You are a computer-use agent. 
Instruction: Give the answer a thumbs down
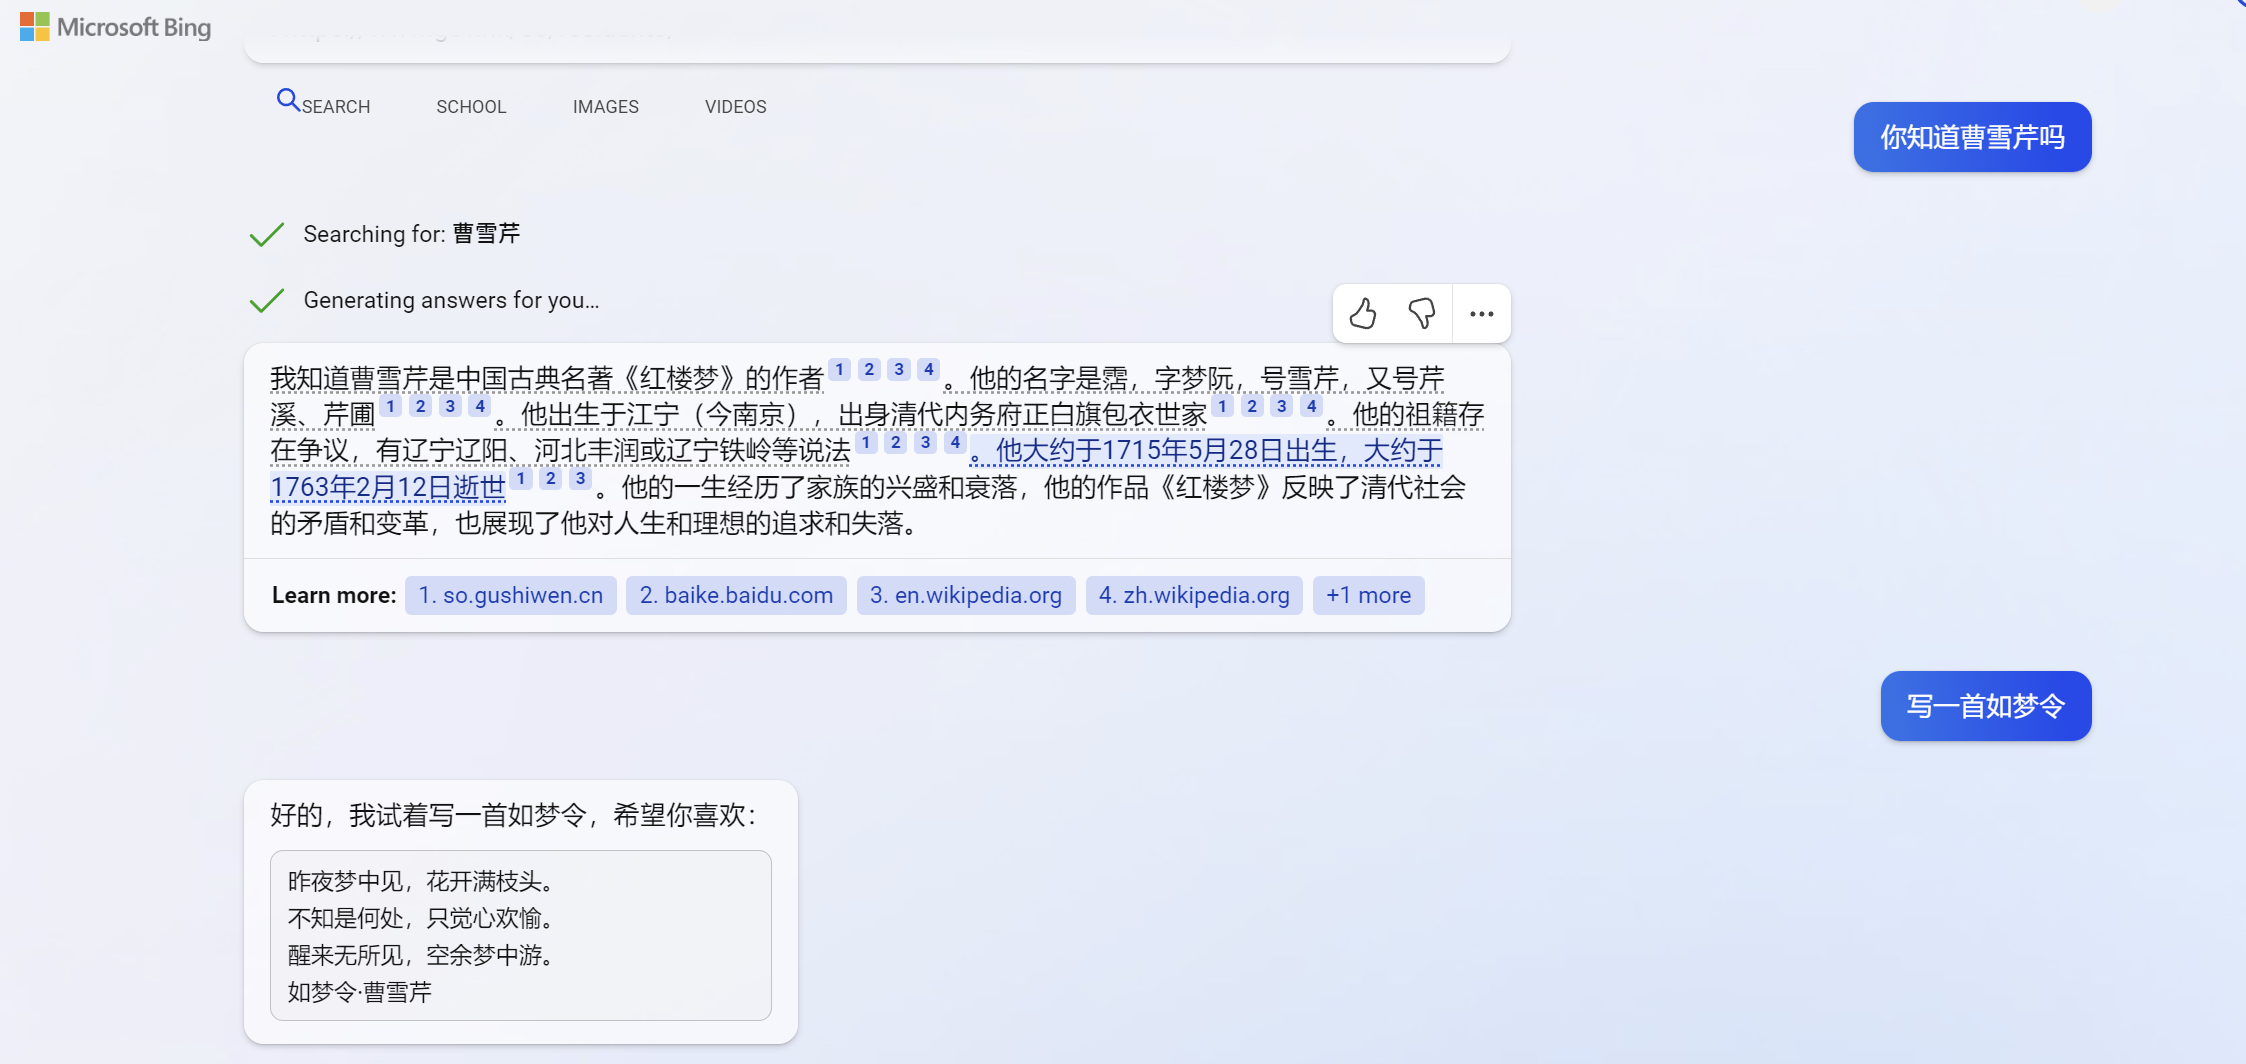(x=1422, y=314)
